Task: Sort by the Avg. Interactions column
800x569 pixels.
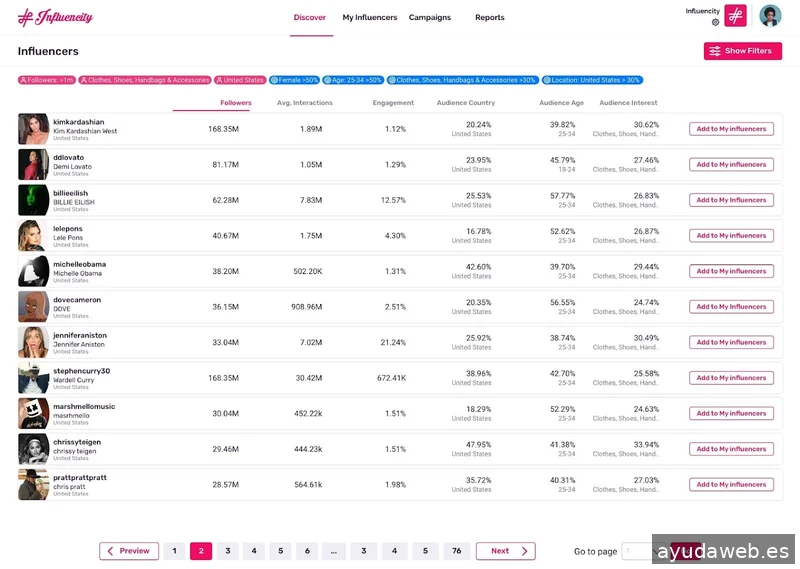Action: [x=305, y=103]
